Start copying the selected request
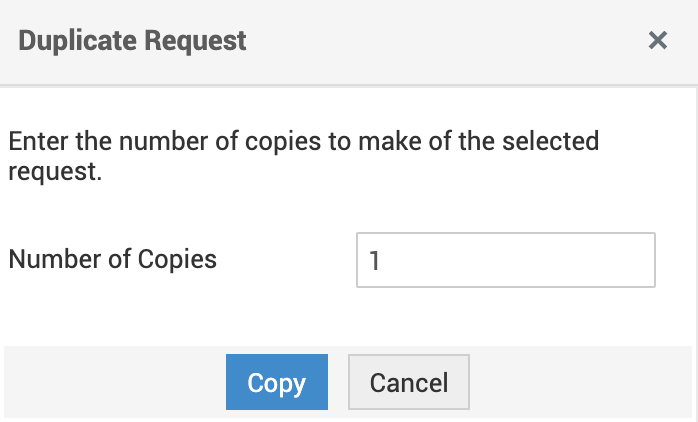 (x=276, y=382)
